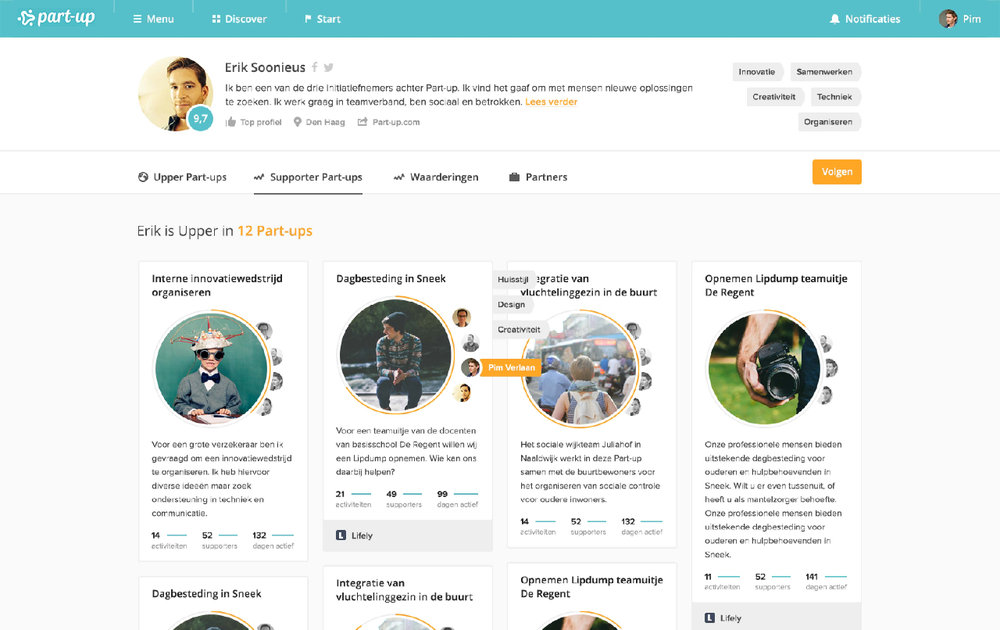
Task: Select the Innovatie tag
Action: pos(757,72)
